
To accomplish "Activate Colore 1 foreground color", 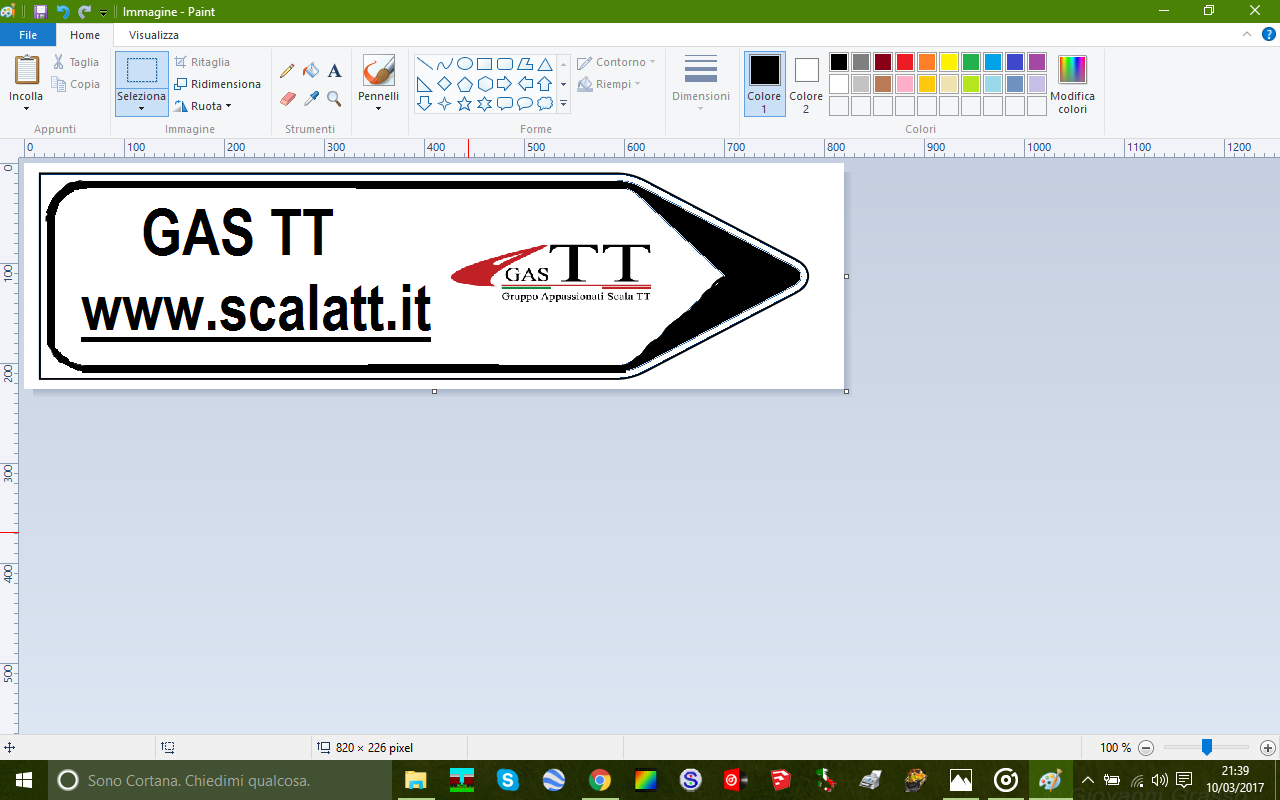I will [x=765, y=84].
